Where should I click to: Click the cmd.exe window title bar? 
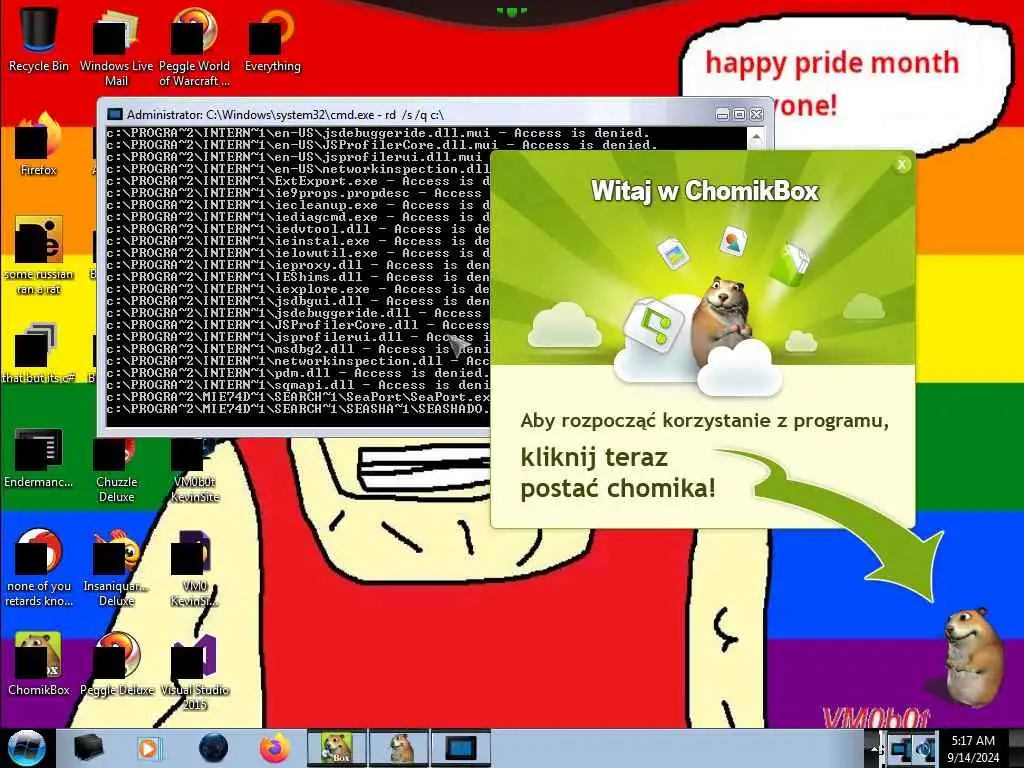pyautogui.click(x=418, y=114)
